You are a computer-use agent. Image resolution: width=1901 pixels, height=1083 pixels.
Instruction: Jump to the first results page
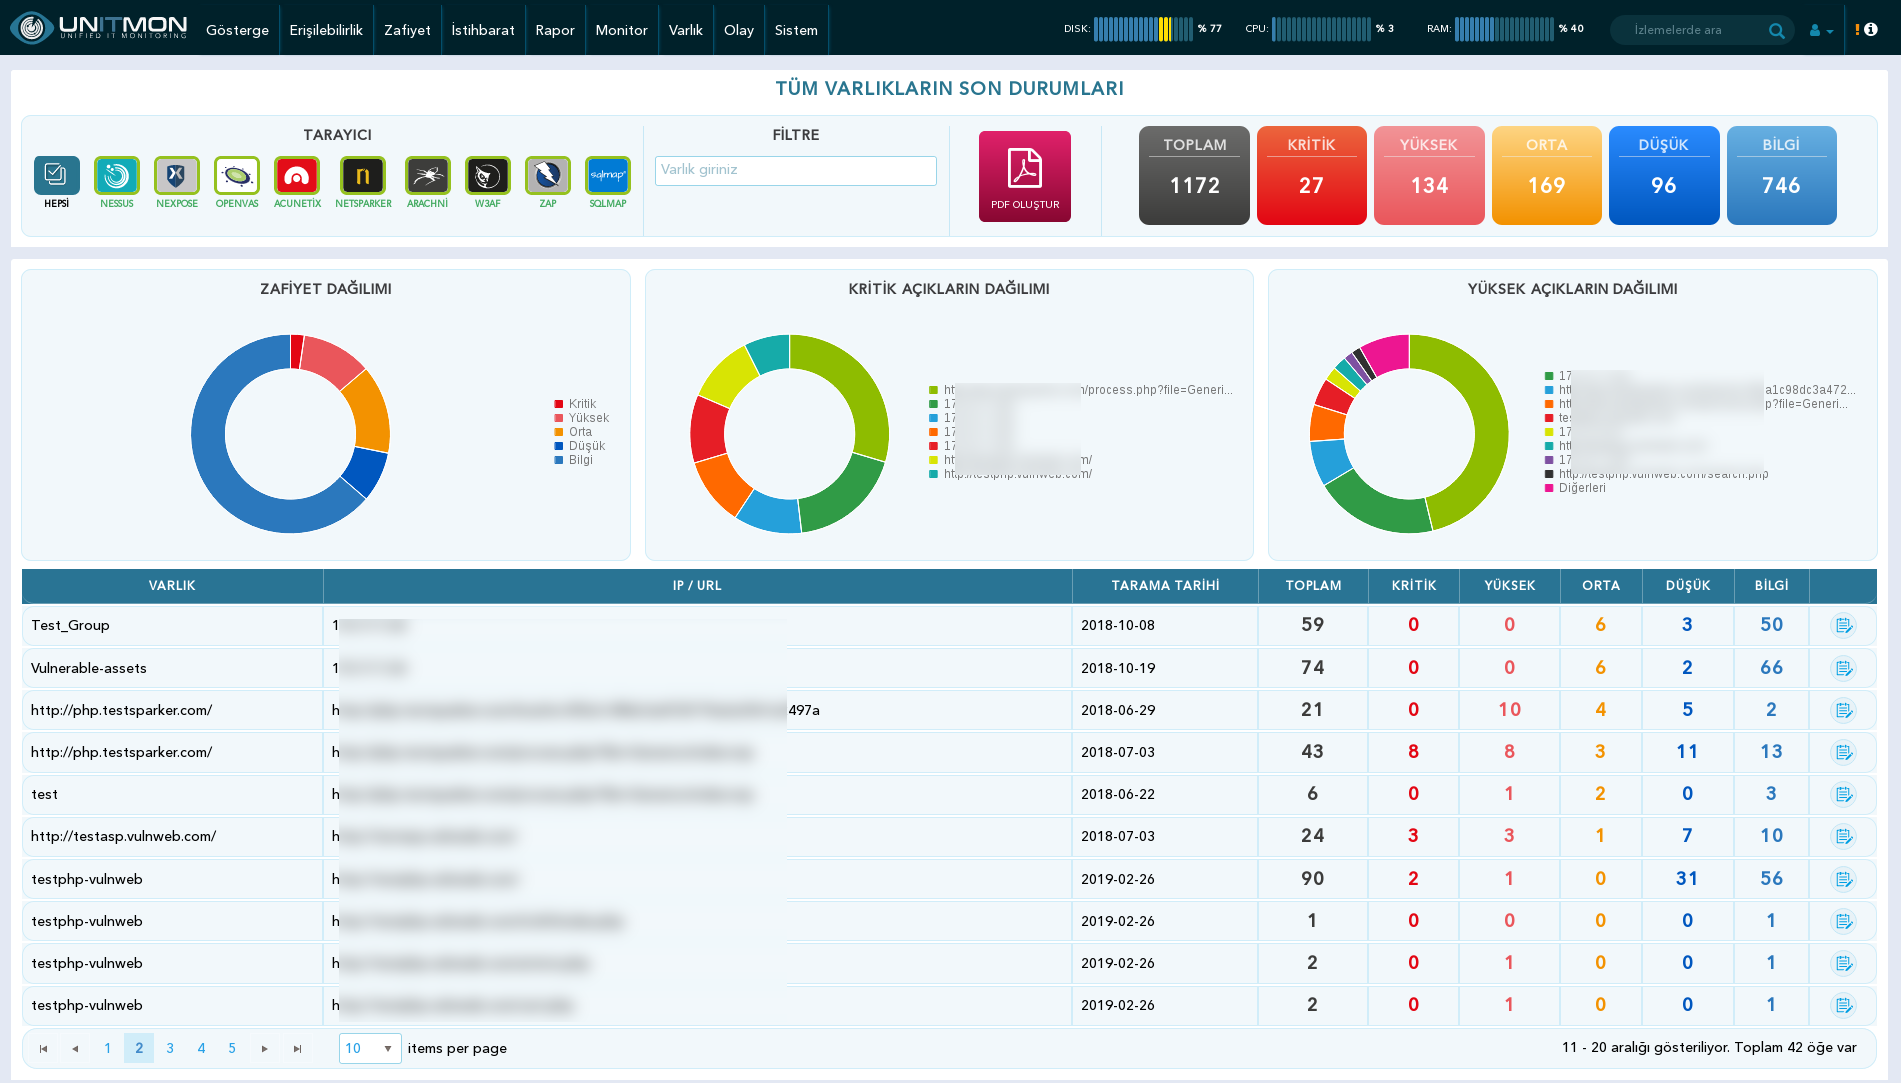tap(43, 1048)
